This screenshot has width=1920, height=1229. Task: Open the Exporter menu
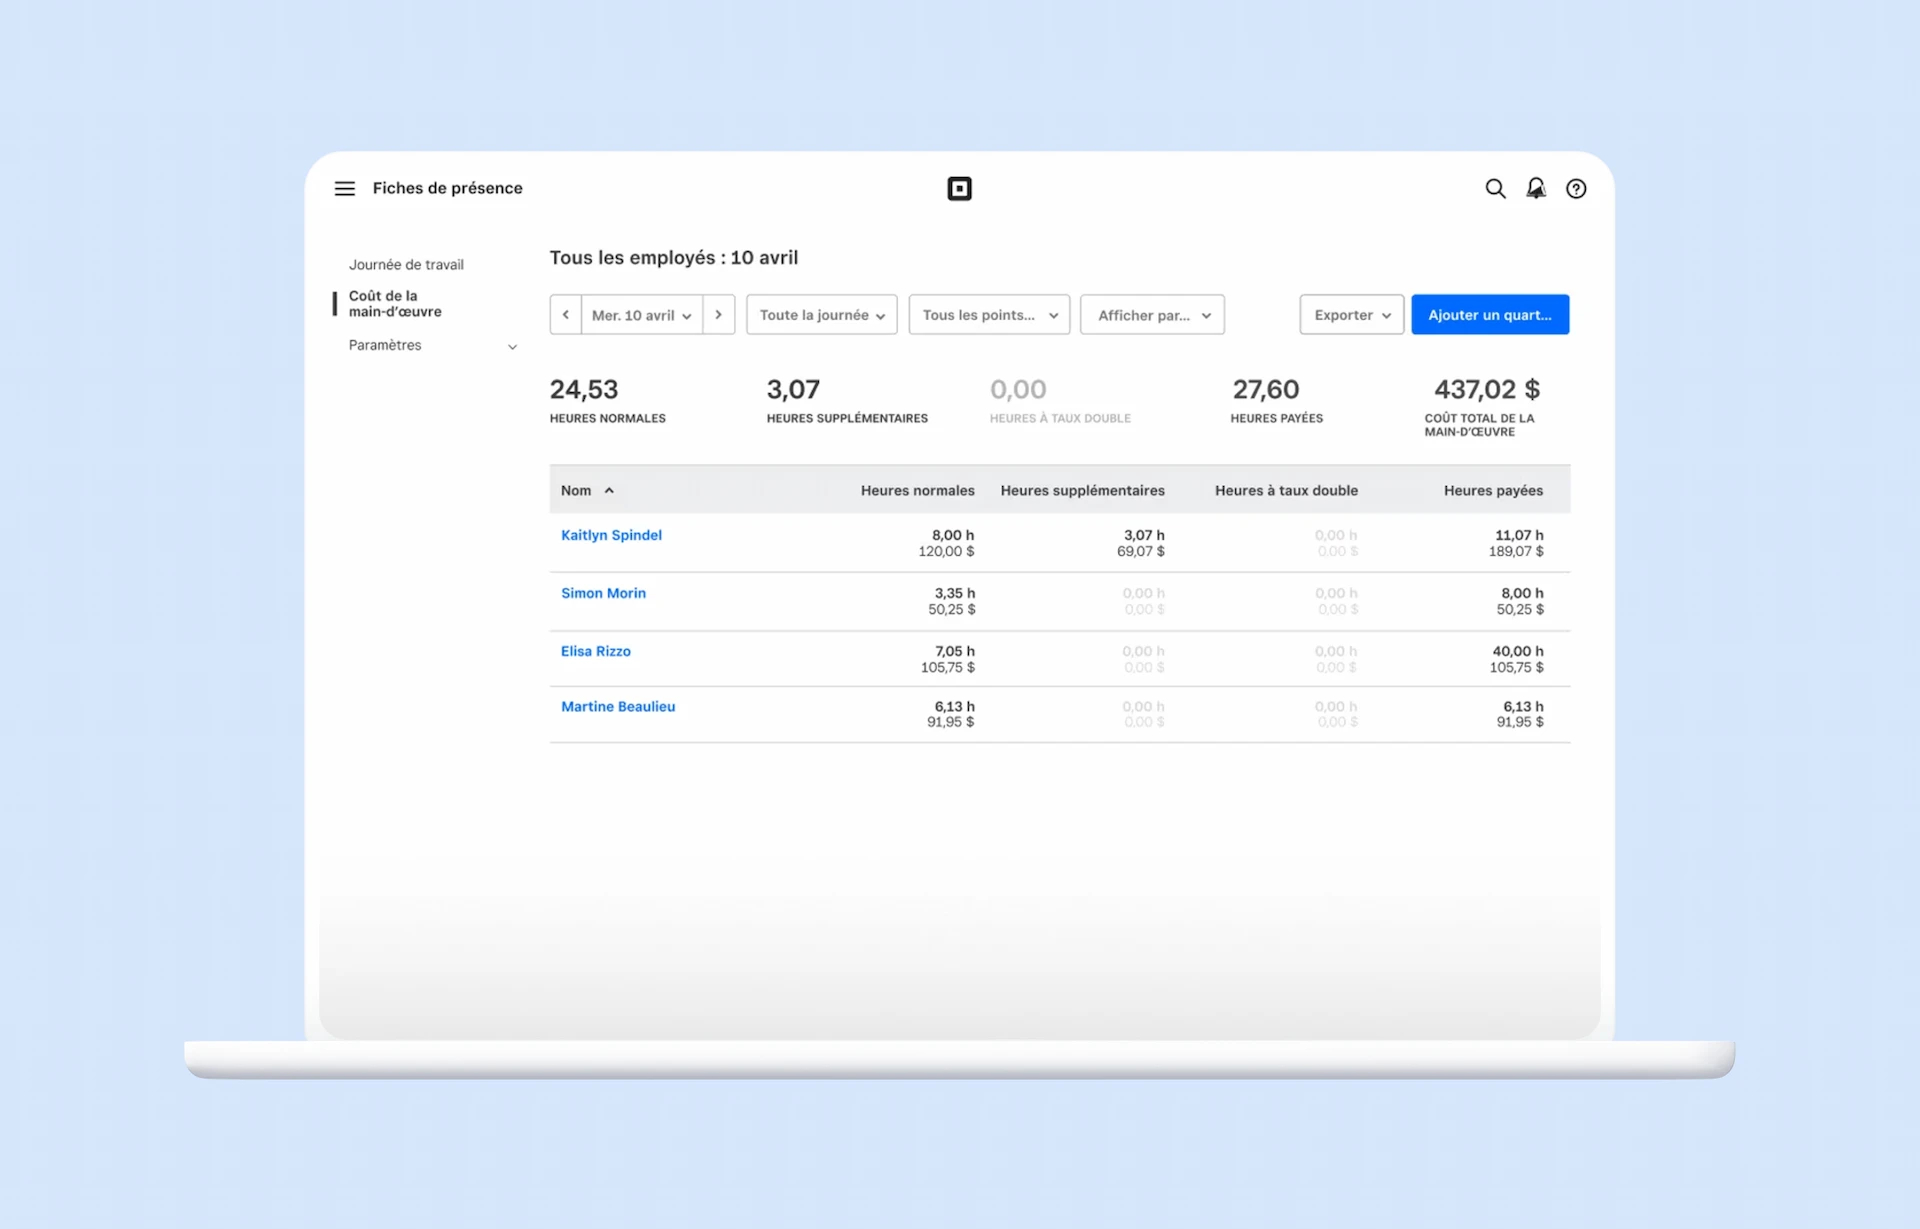pyautogui.click(x=1350, y=314)
